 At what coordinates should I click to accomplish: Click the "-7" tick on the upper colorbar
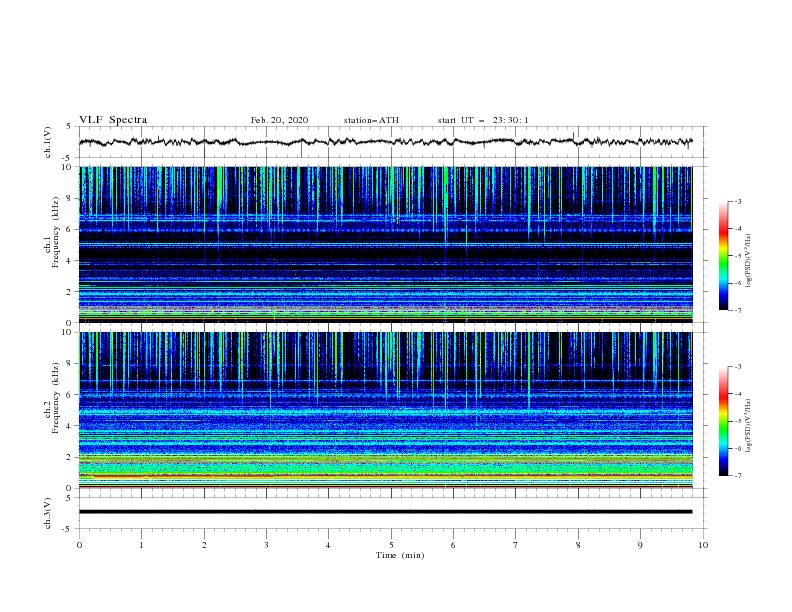(x=737, y=311)
